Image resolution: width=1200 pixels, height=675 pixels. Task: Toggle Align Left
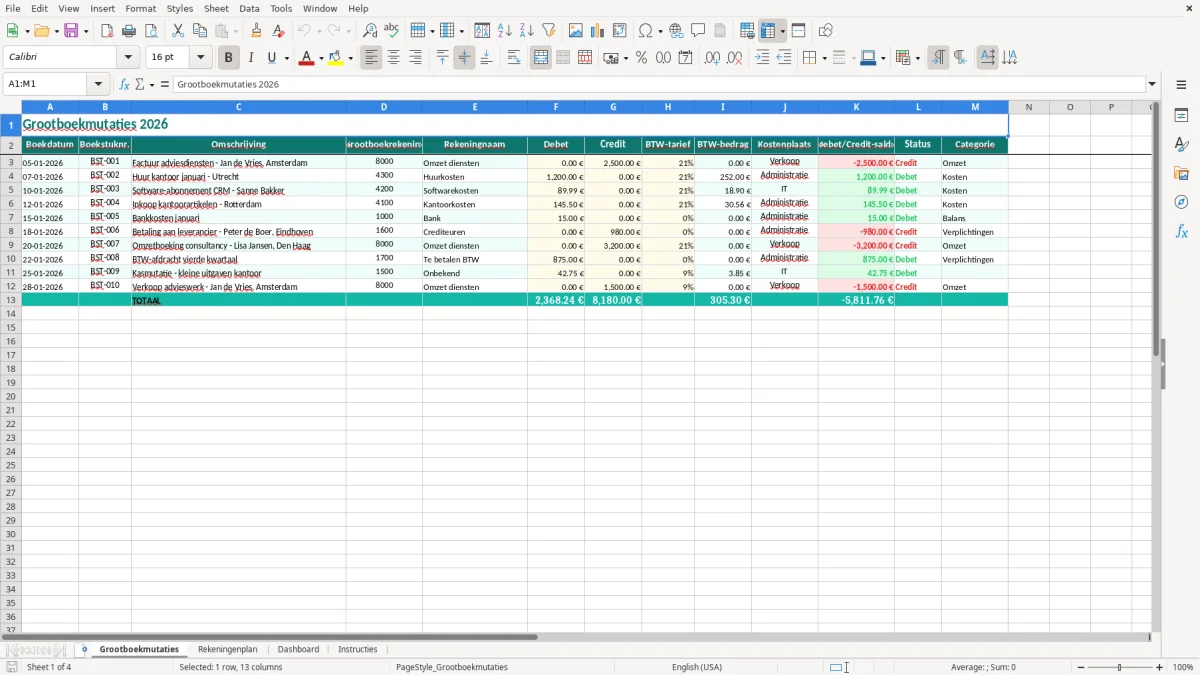point(372,58)
